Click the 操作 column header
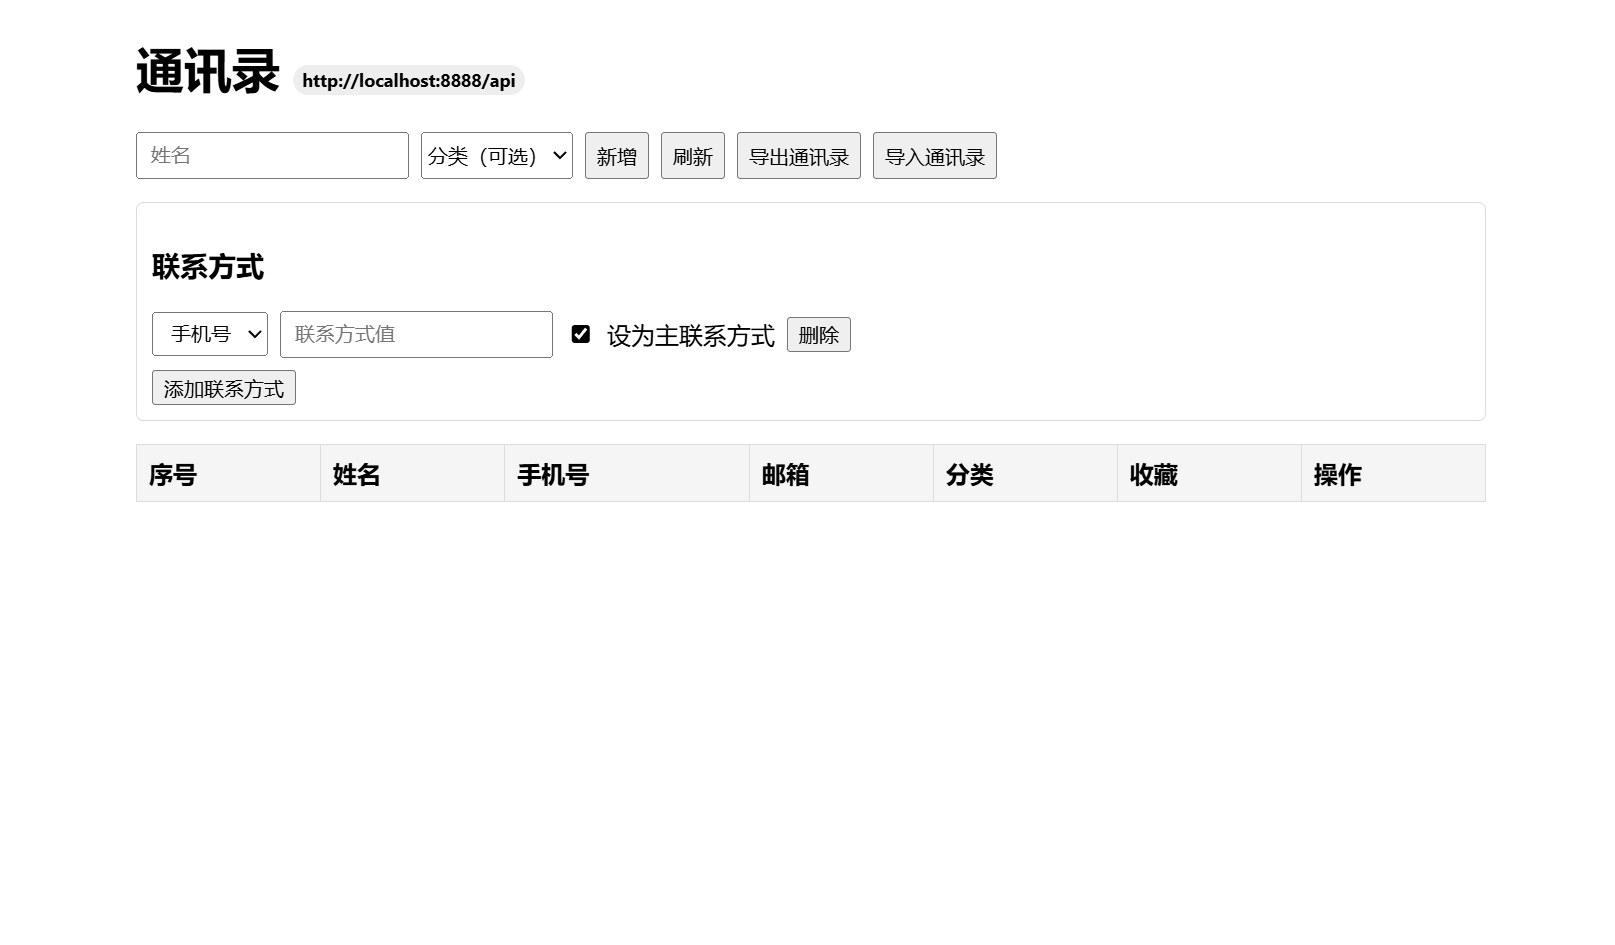 [1393, 474]
